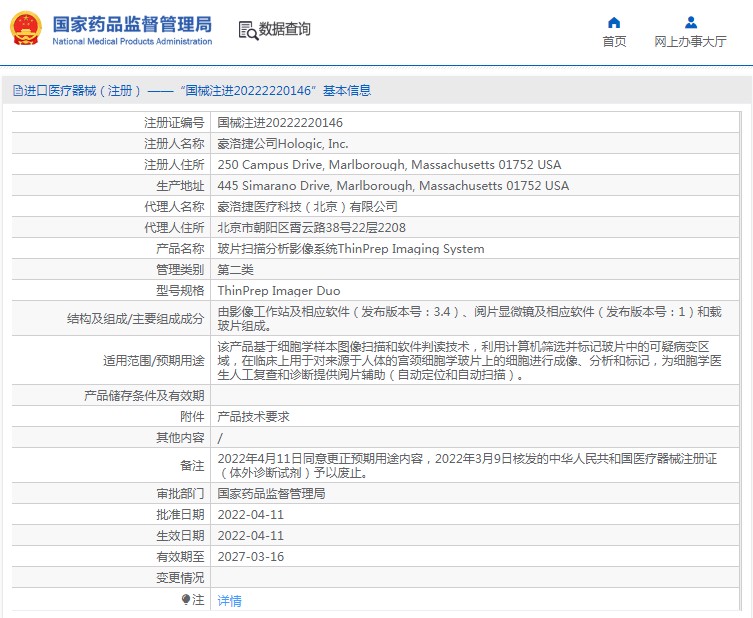Click National Medical Products Administration subtitle
Screen dimensions: 753x618
(132, 41)
